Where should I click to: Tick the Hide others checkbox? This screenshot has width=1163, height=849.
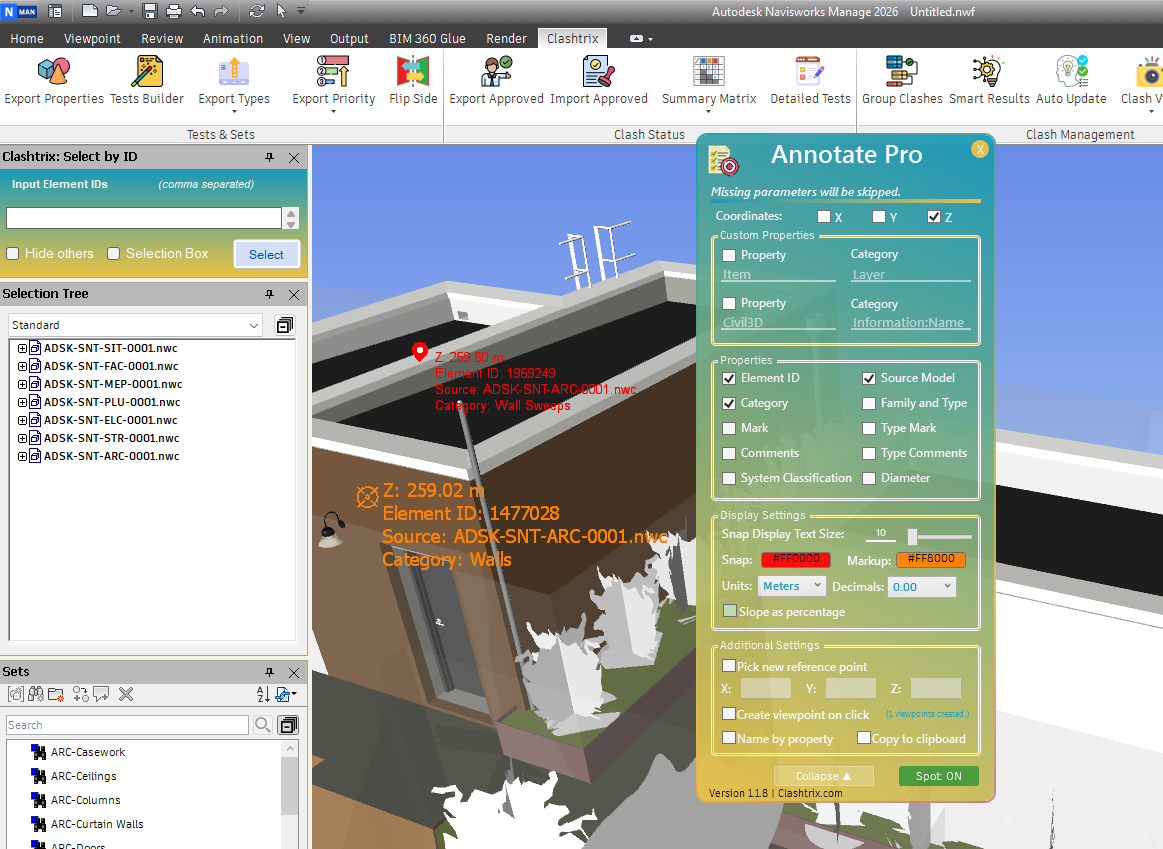click(x=13, y=254)
